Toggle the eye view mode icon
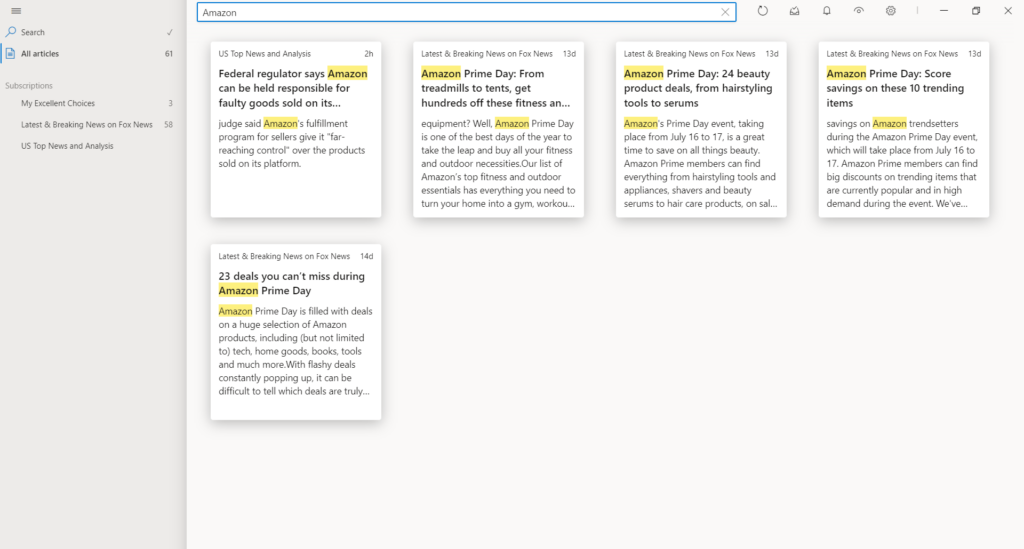 (x=858, y=11)
